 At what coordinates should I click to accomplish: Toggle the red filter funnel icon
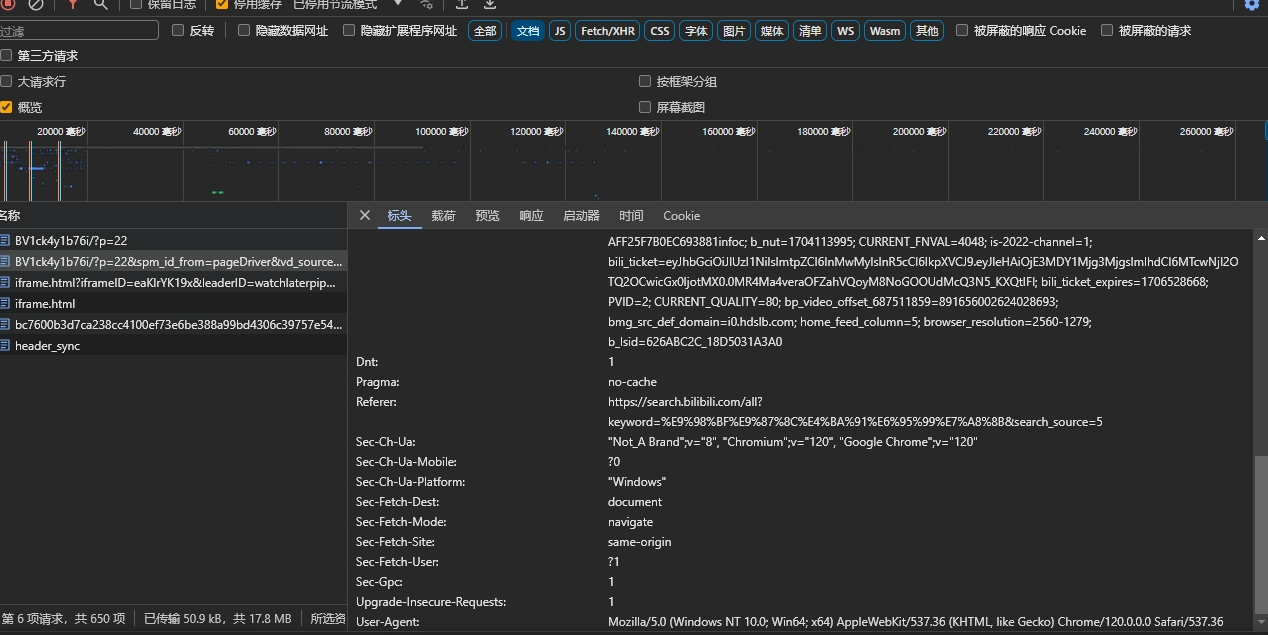(72, 4)
